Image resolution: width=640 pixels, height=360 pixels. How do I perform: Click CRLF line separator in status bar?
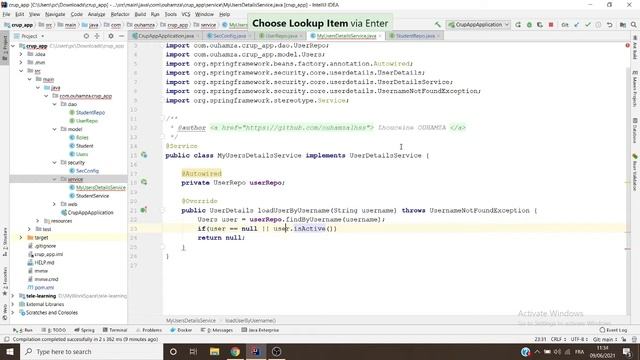[x=558, y=339]
